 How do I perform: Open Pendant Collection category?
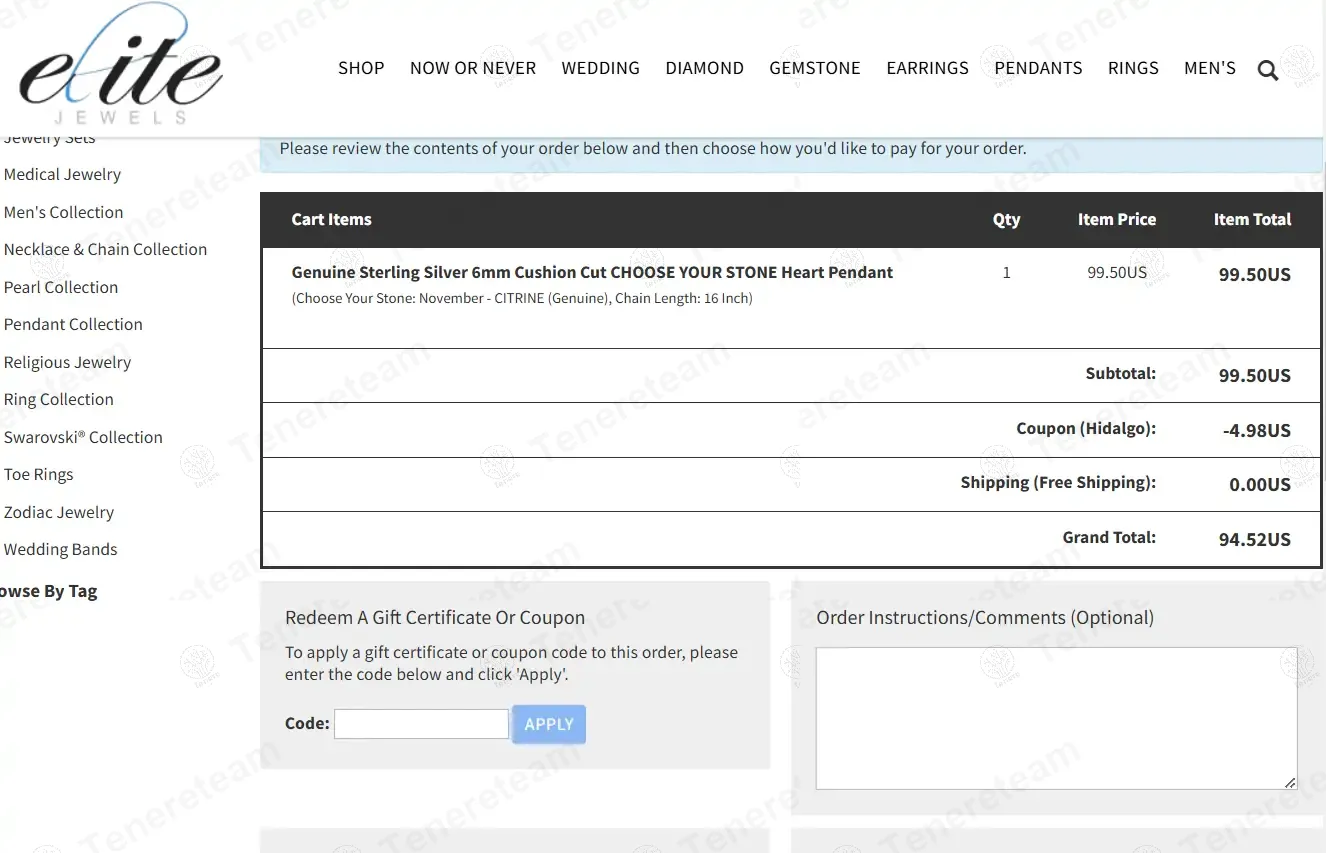pyautogui.click(x=73, y=324)
